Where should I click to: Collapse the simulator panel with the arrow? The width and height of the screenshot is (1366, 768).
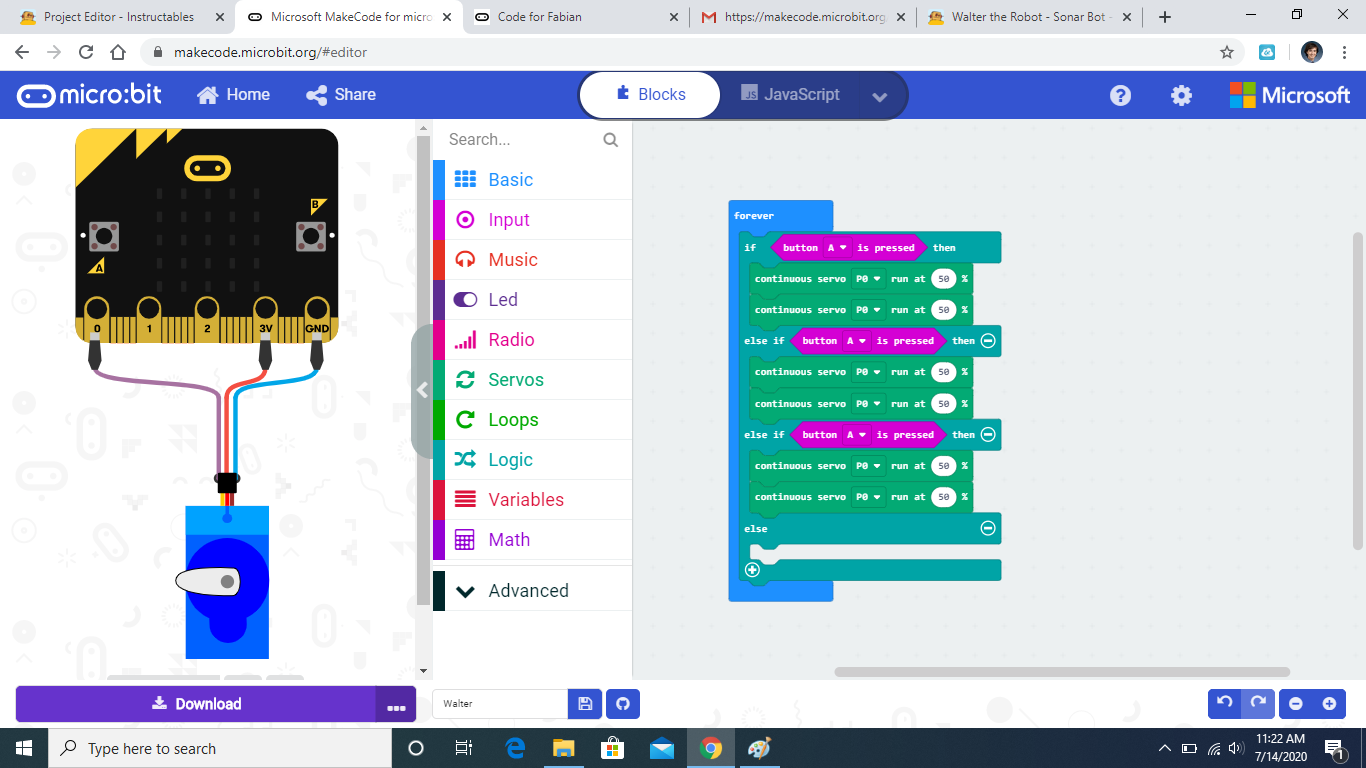(422, 390)
